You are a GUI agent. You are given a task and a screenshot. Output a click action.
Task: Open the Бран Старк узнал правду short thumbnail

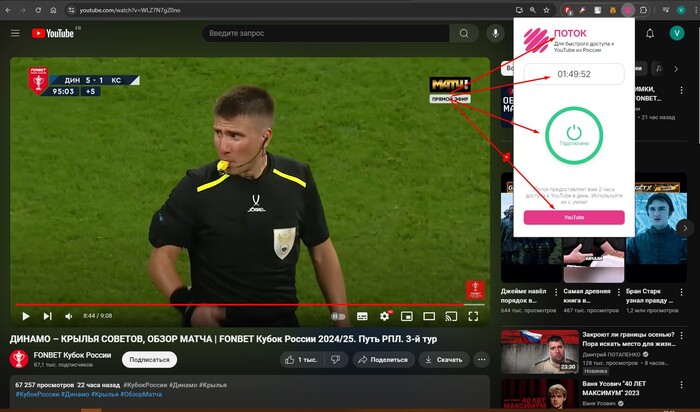(x=656, y=228)
